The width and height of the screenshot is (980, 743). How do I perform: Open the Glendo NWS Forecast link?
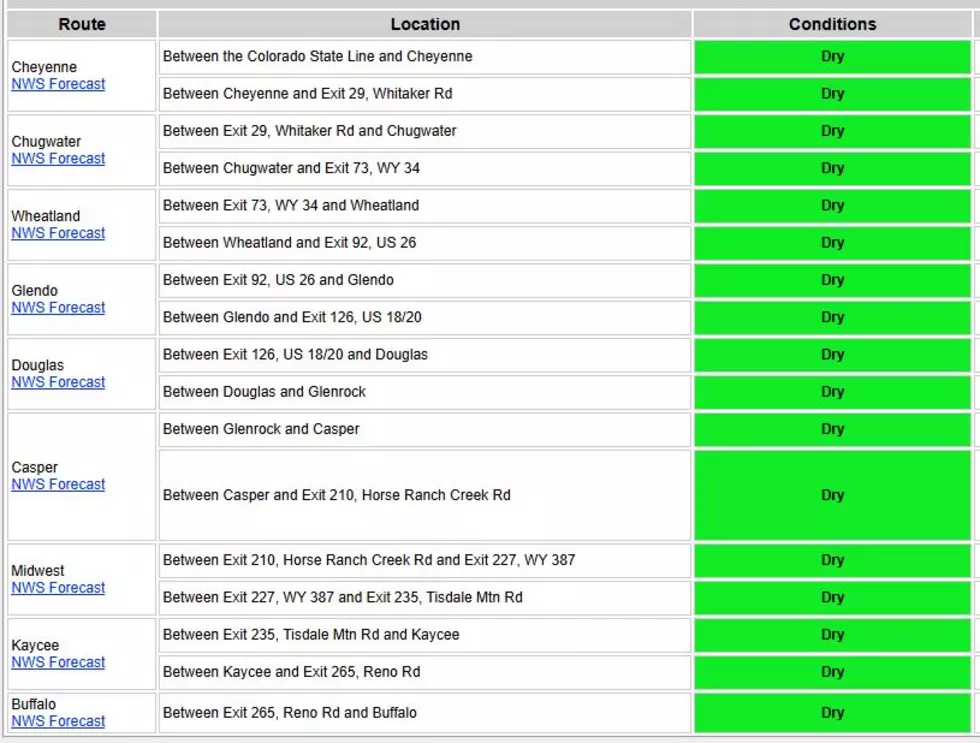[x=58, y=307]
